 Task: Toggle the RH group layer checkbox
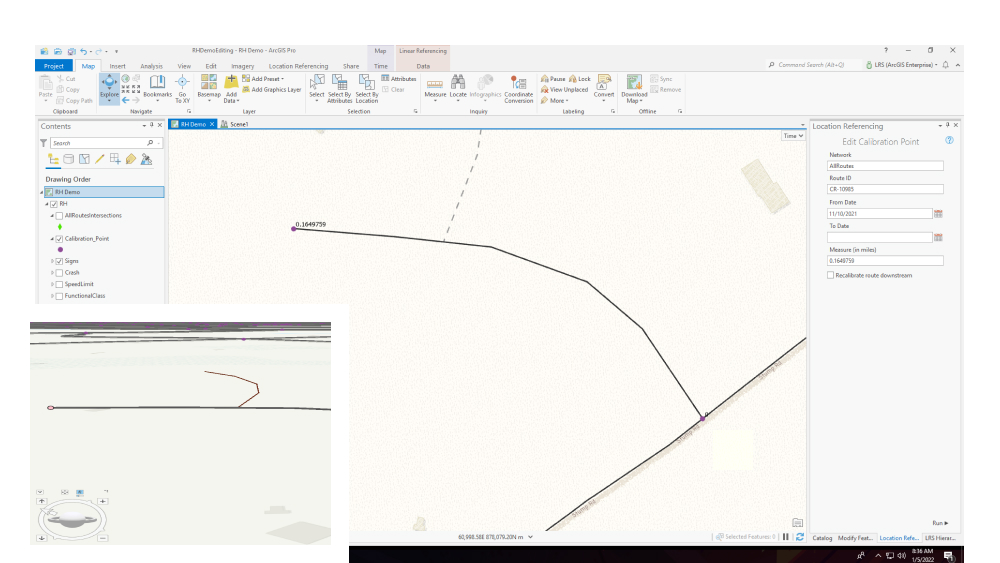[x=54, y=204]
